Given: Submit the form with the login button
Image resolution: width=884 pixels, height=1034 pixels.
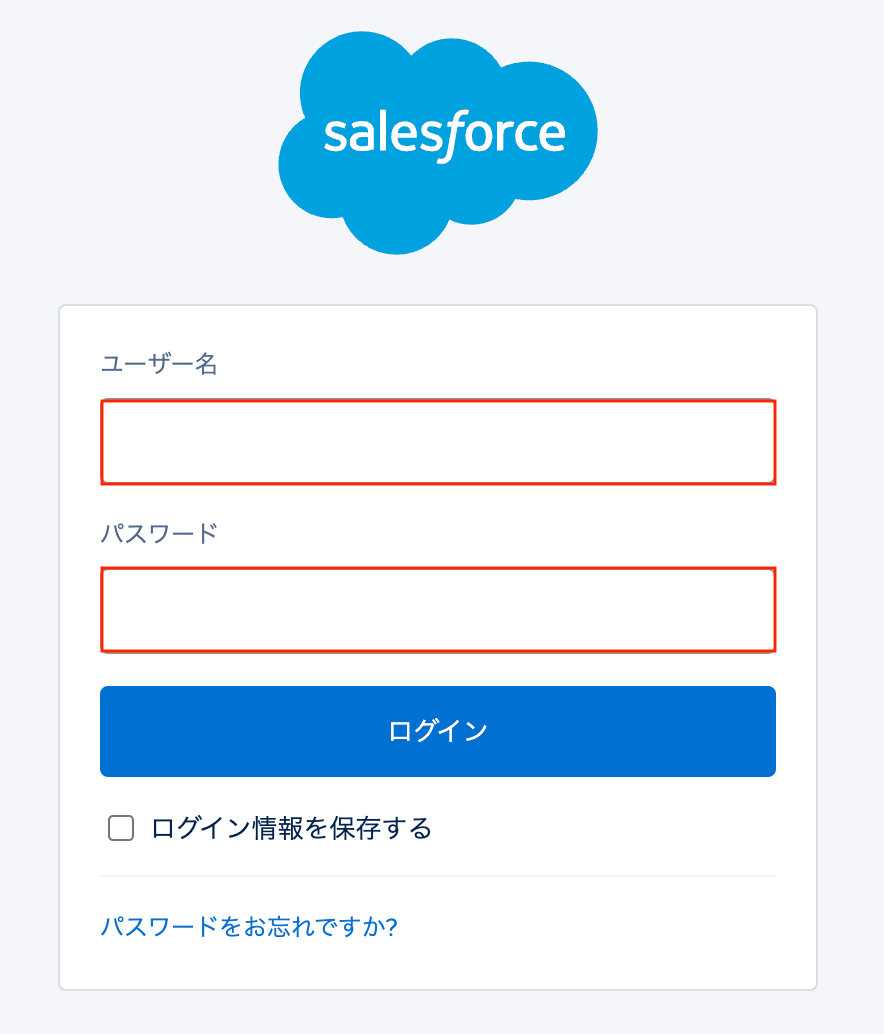Looking at the screenshot, I should click(438, 731).
